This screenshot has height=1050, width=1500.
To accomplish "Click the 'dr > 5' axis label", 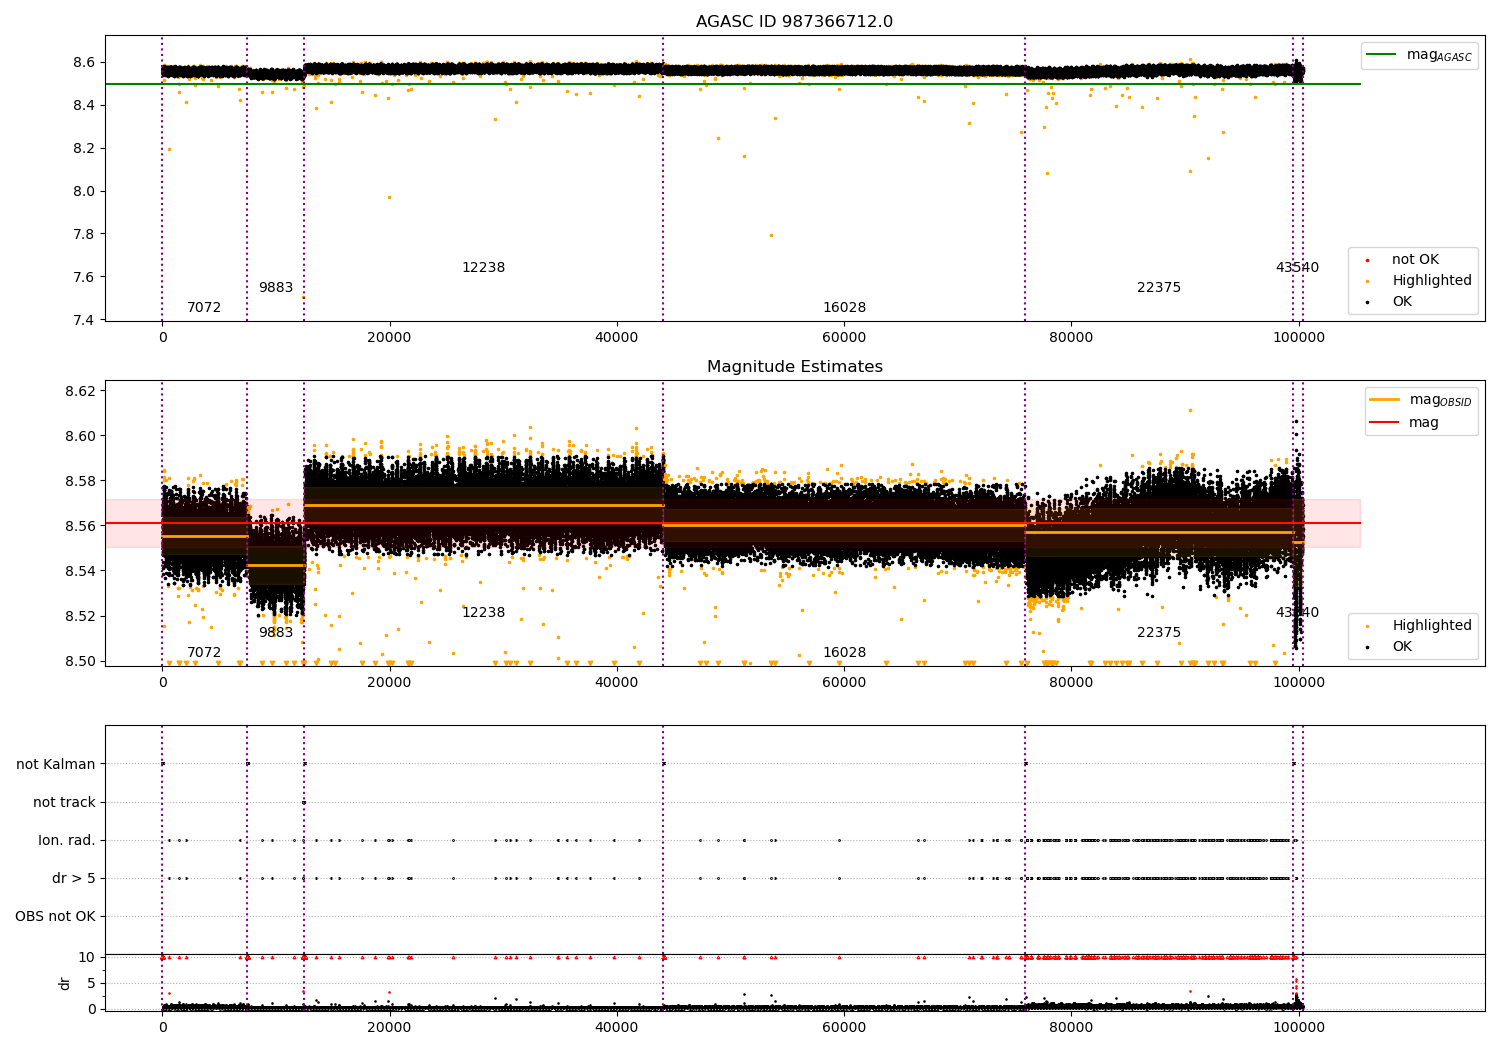I will pos(74,878).
